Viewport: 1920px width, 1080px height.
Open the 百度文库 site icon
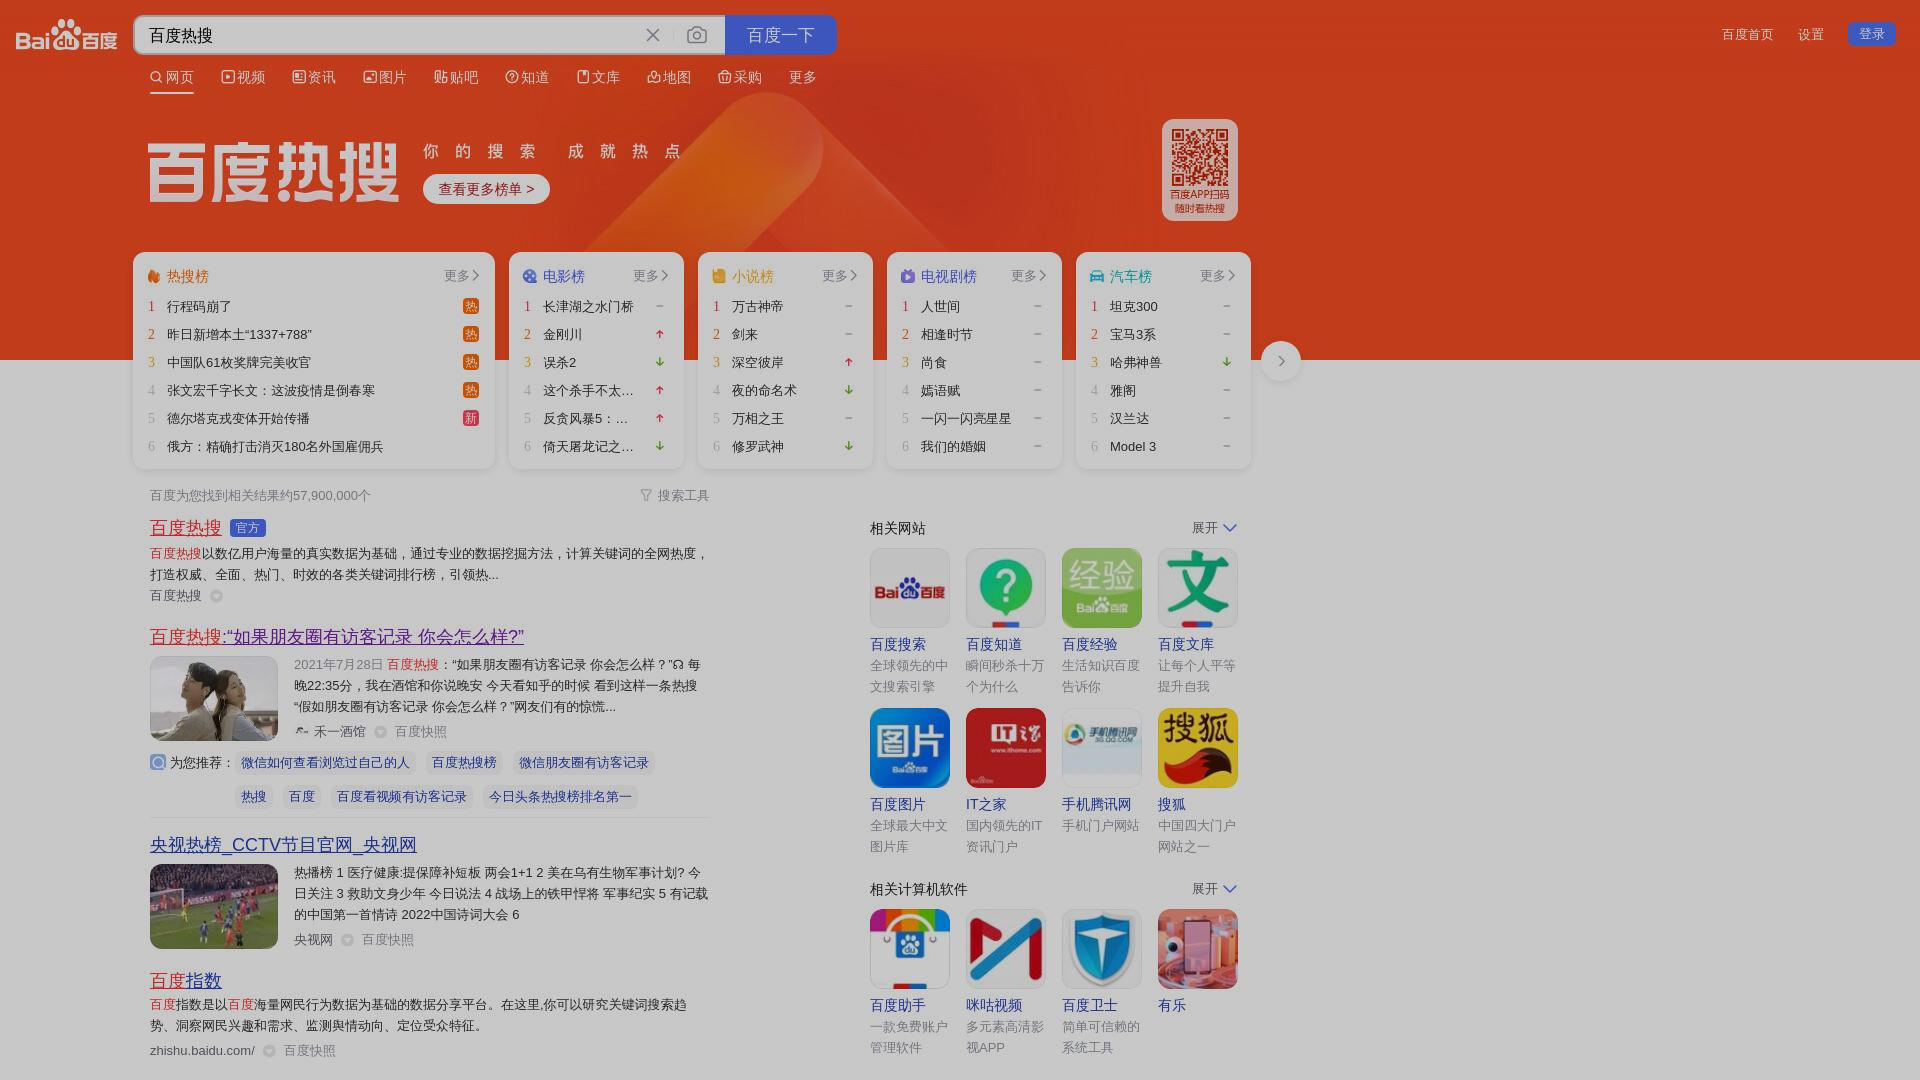pyautogui.click(x=1198, y=588)
